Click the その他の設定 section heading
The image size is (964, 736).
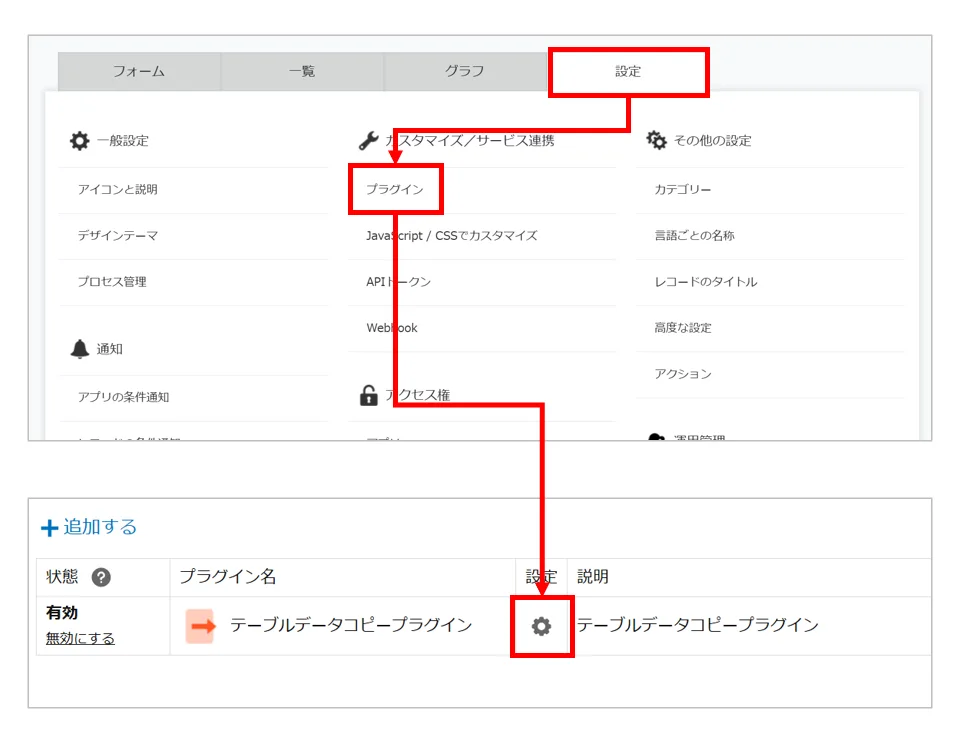713,141
